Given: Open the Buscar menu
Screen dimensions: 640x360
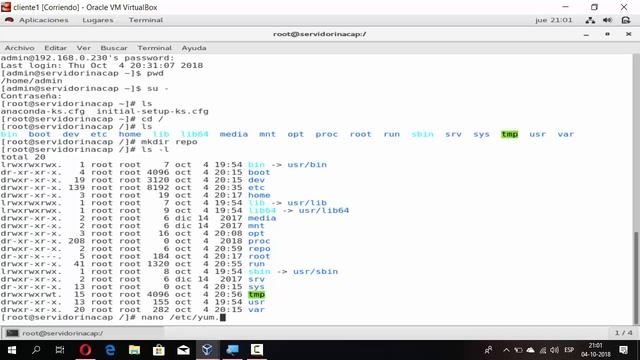Looking at the screenshot, I should 113,48.
